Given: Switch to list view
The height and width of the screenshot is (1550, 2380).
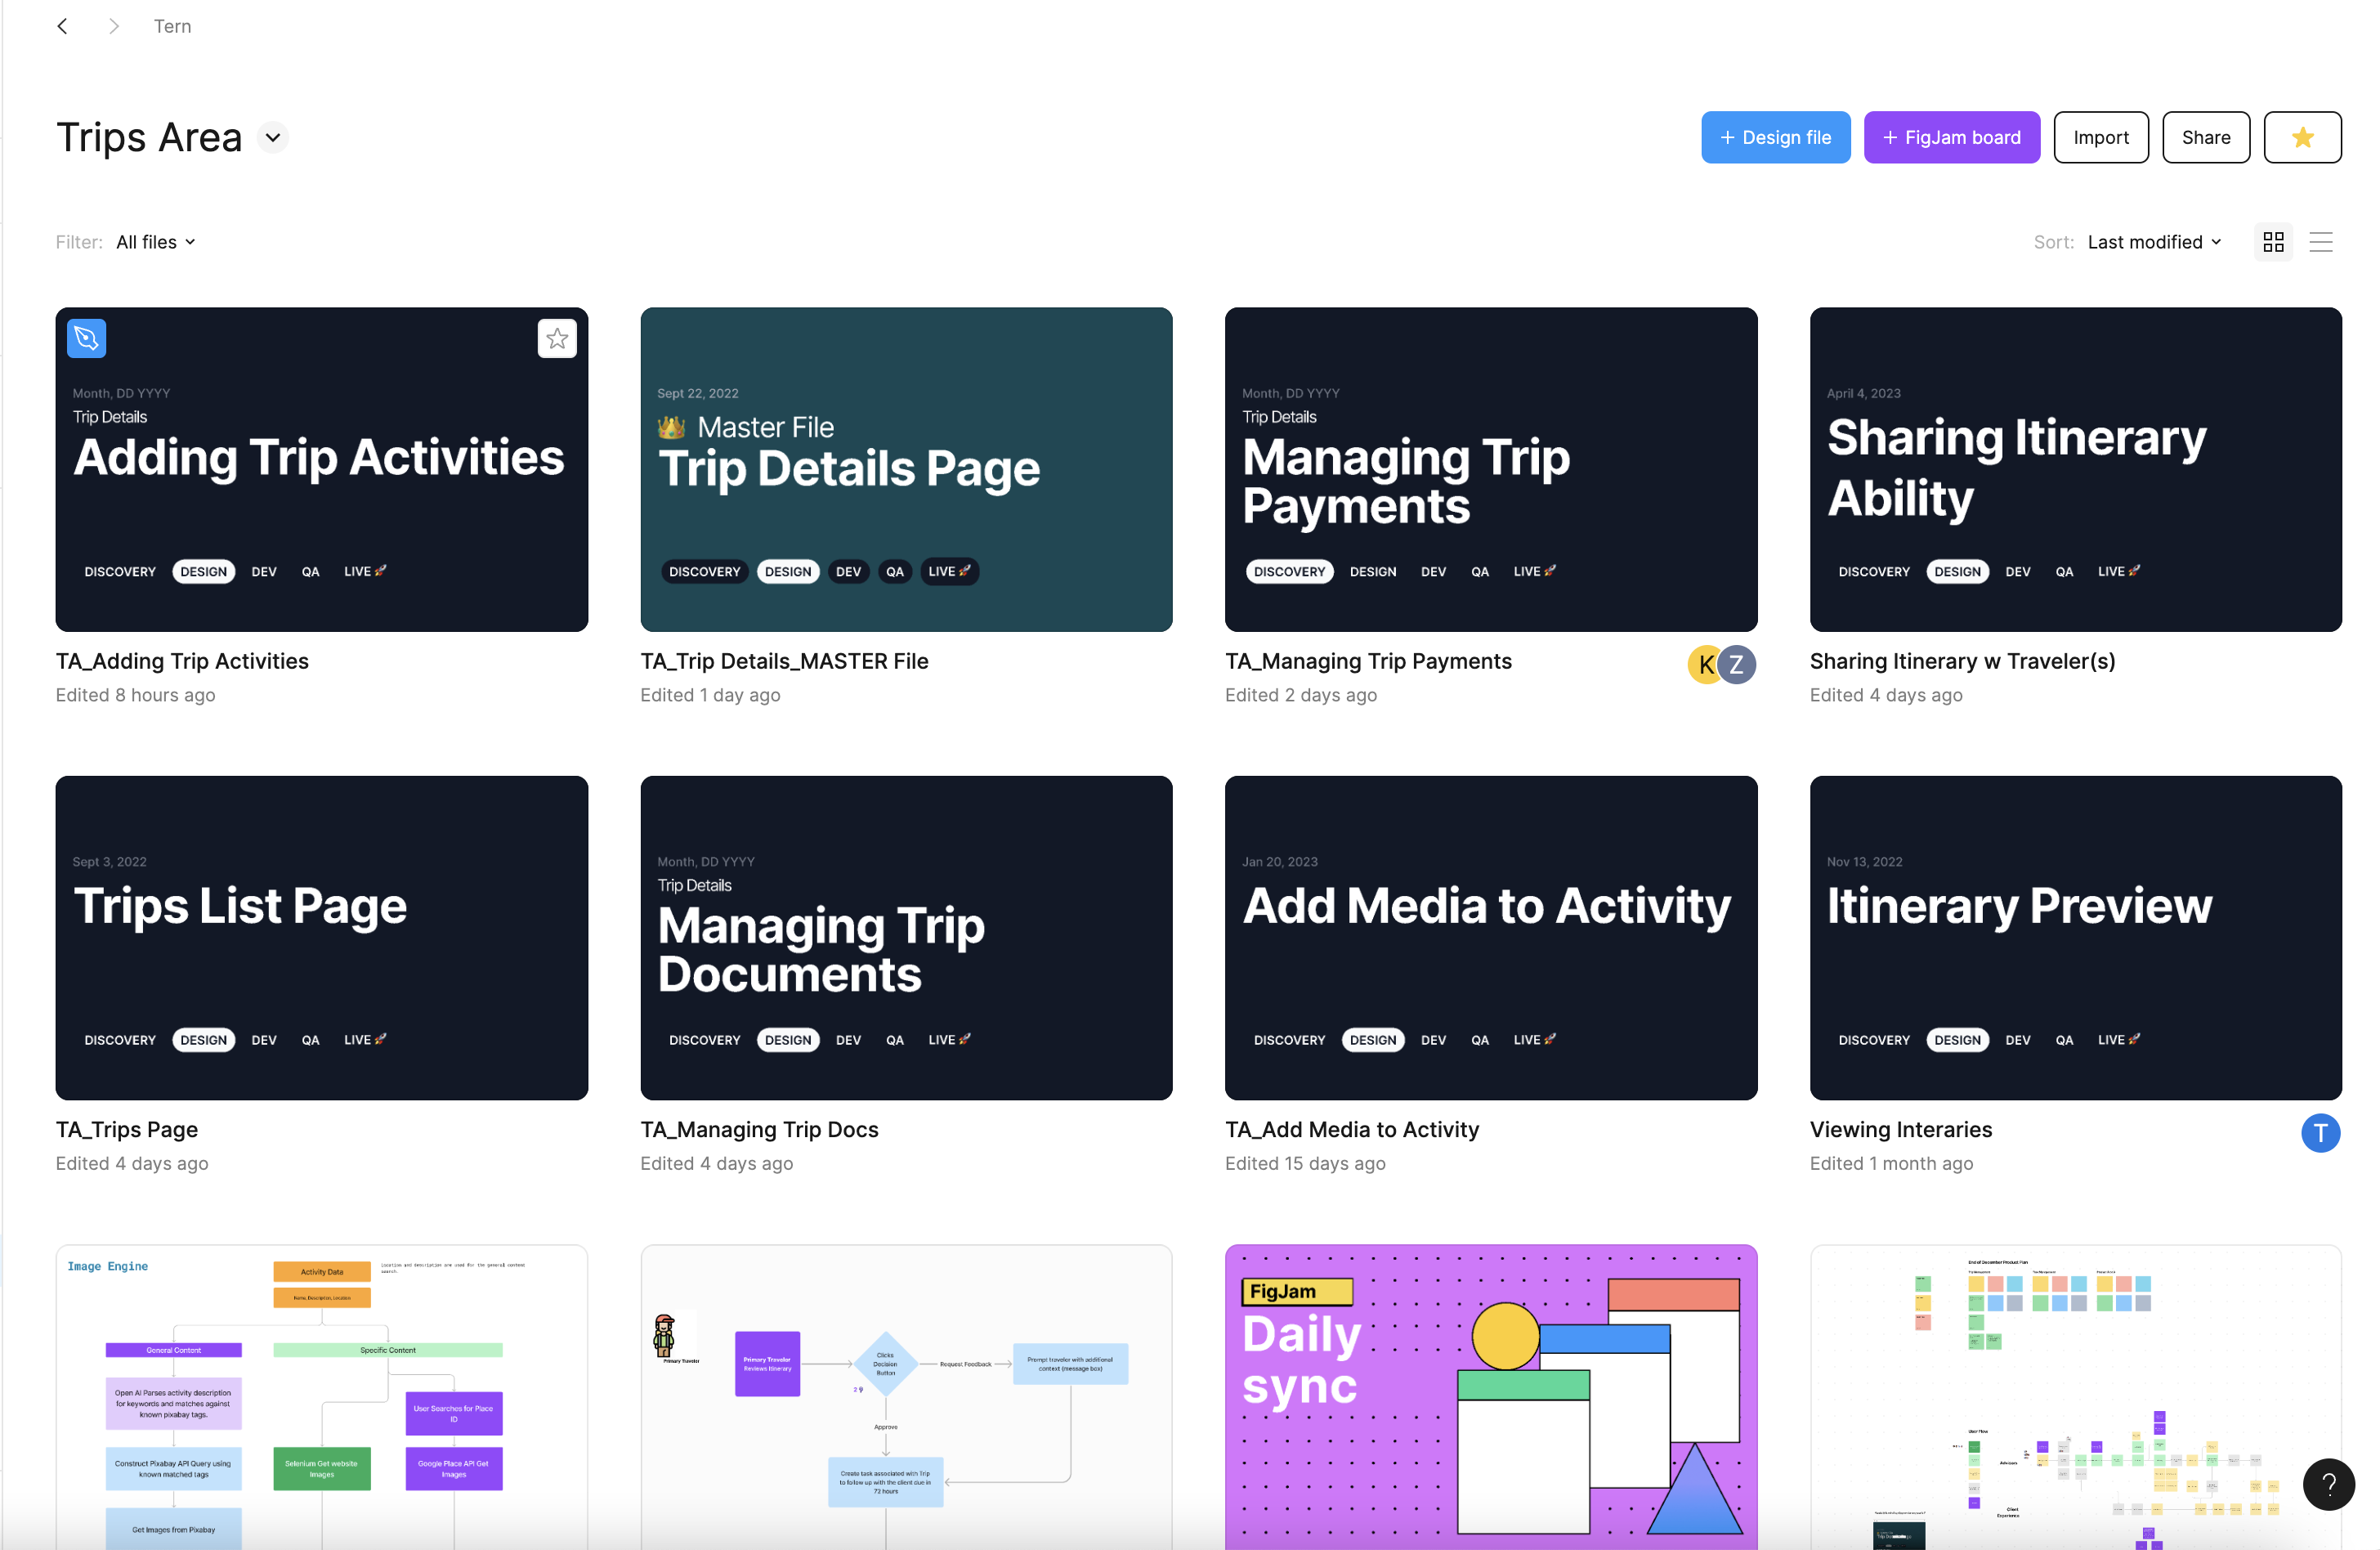Looking at the screenshot, I should 2320,242.
